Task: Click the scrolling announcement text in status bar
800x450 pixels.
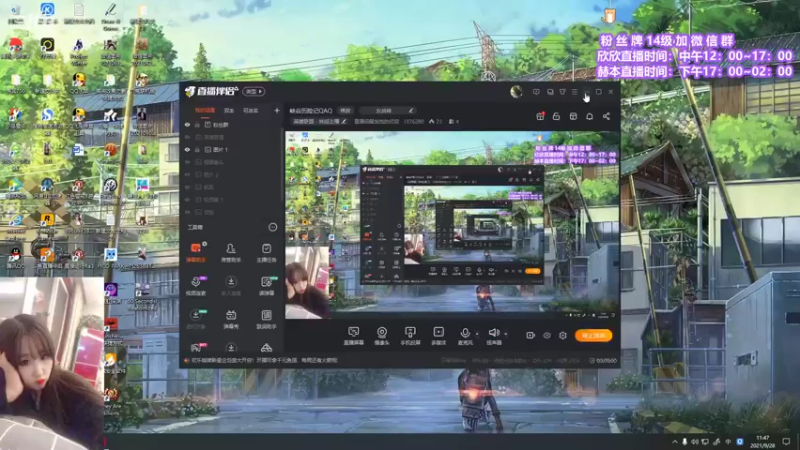Action: point(264,360)
